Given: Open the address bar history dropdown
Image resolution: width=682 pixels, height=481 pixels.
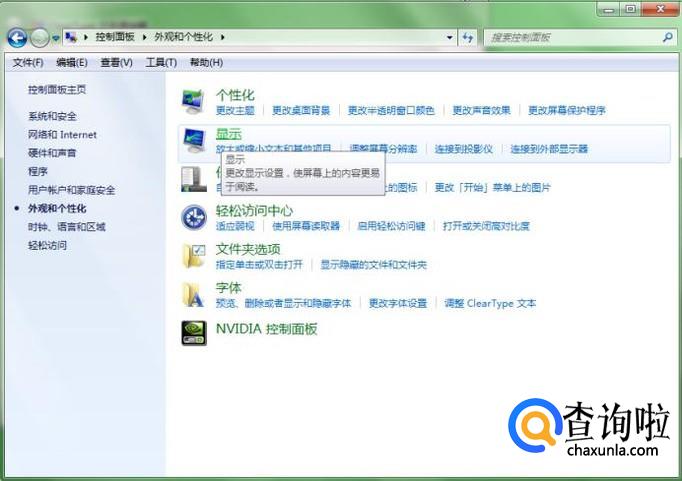Looking at the screenshot, I should (x=450, y=38).
